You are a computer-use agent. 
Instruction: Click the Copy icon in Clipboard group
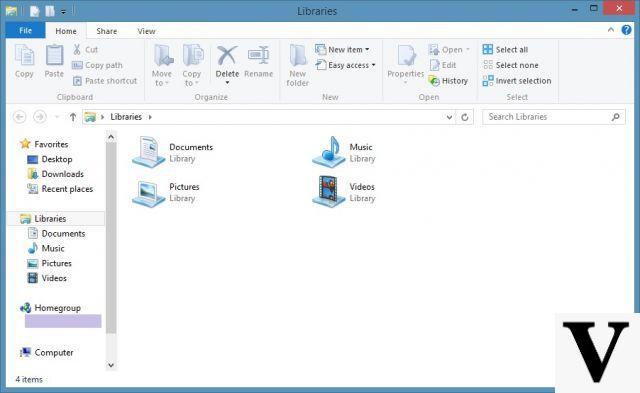24,55
